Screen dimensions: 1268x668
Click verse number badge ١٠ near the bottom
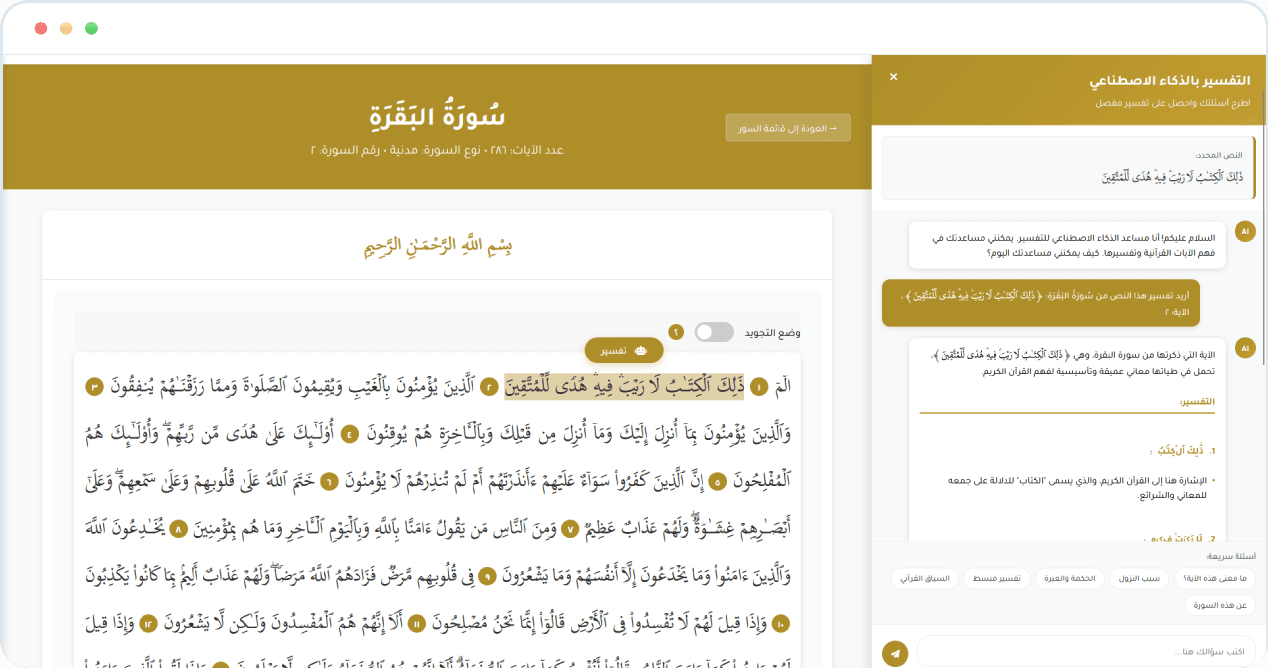780,623
